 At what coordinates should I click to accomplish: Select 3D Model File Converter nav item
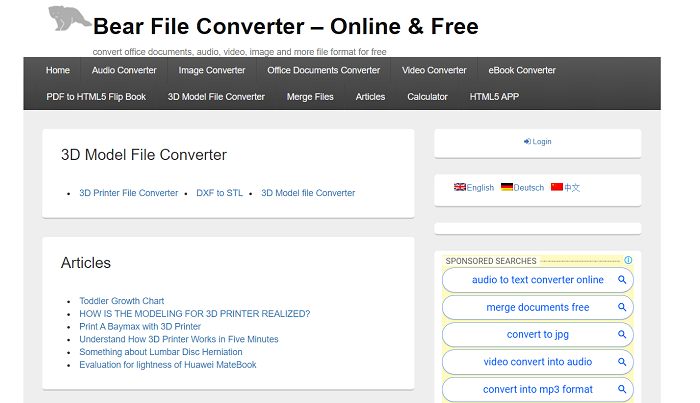(216, 97)
